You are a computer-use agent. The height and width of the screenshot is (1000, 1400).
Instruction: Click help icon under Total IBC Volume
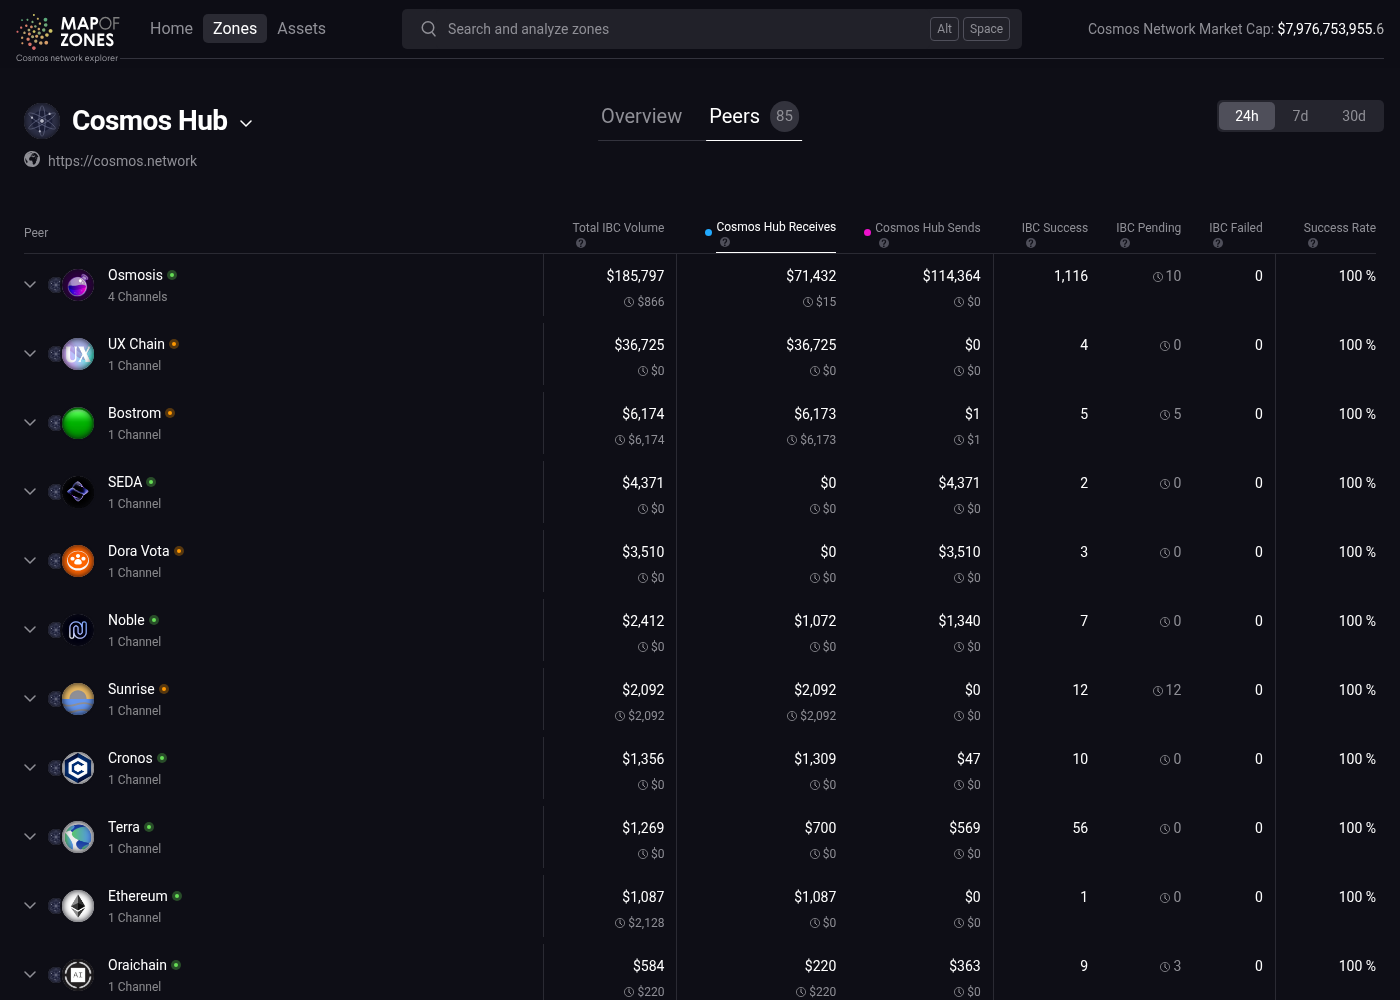tap(581, 243)
